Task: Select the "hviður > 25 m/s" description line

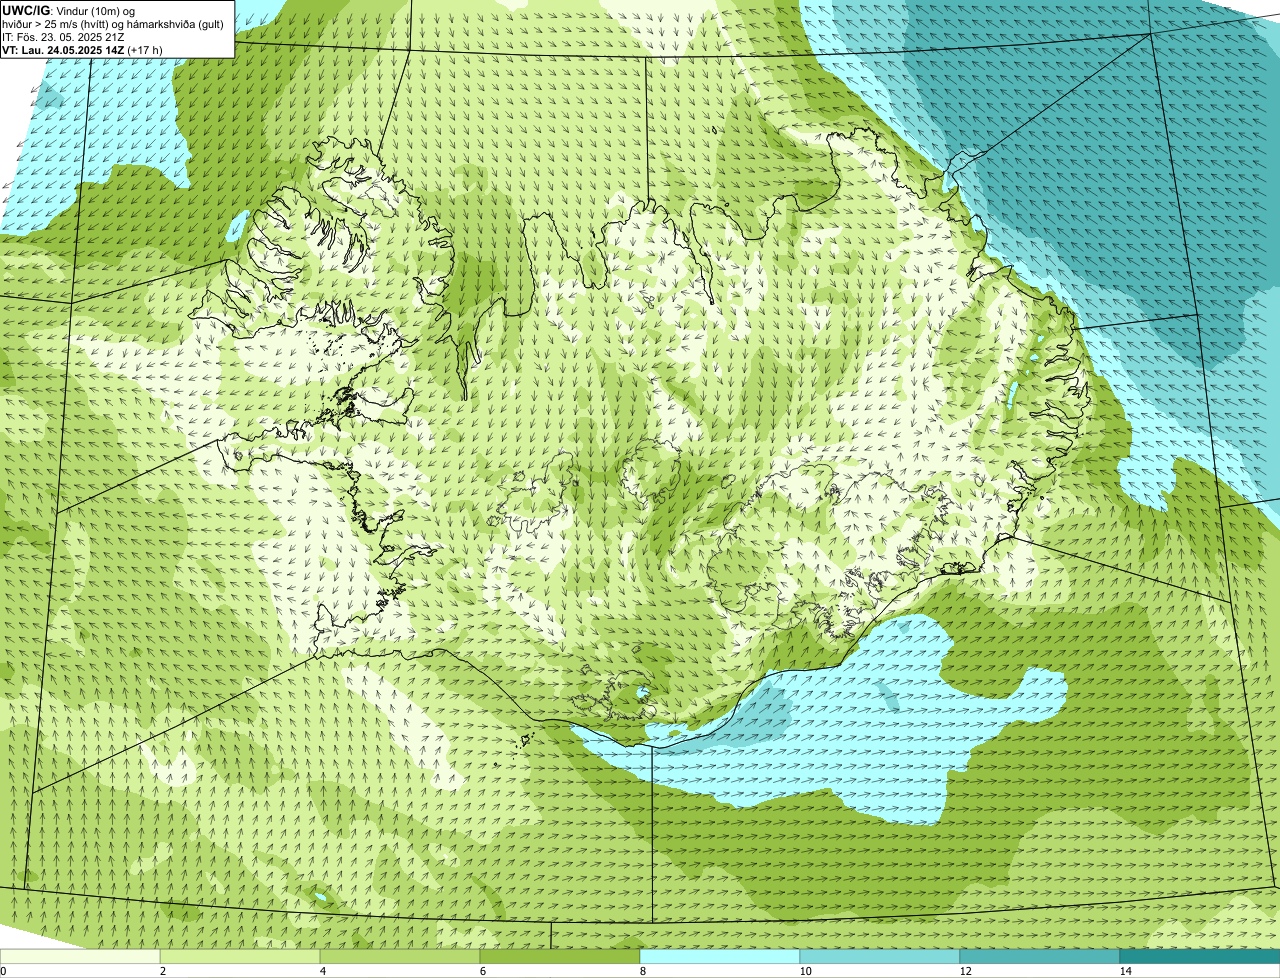Action: tap(113, 23)
